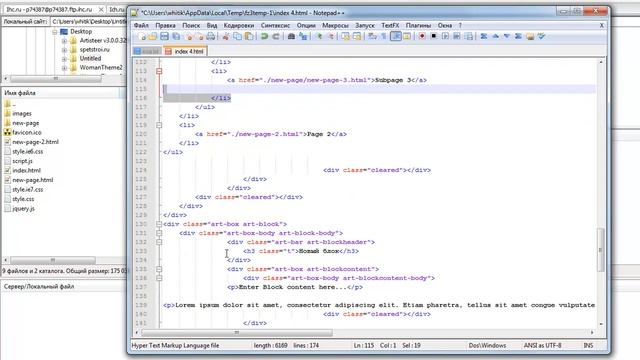640x360 pixels.
Task: Click the Paste toolbar icon
Action: coord(249,37)
